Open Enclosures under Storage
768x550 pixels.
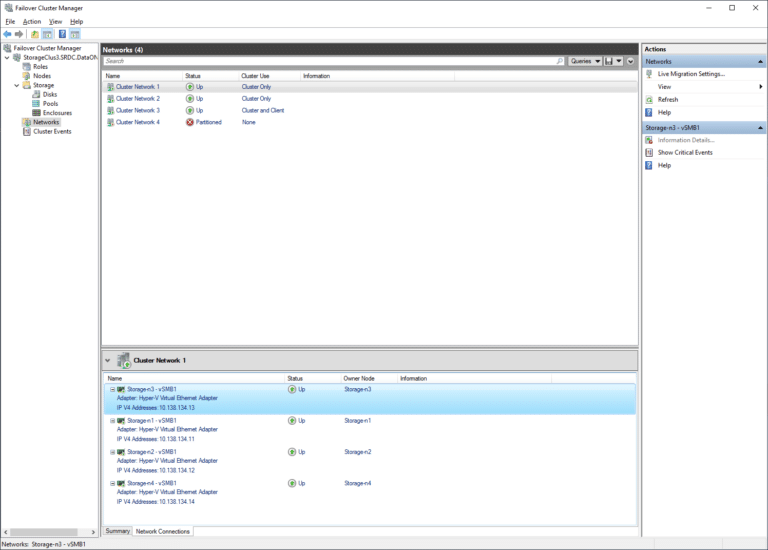(x=57, y=113)
